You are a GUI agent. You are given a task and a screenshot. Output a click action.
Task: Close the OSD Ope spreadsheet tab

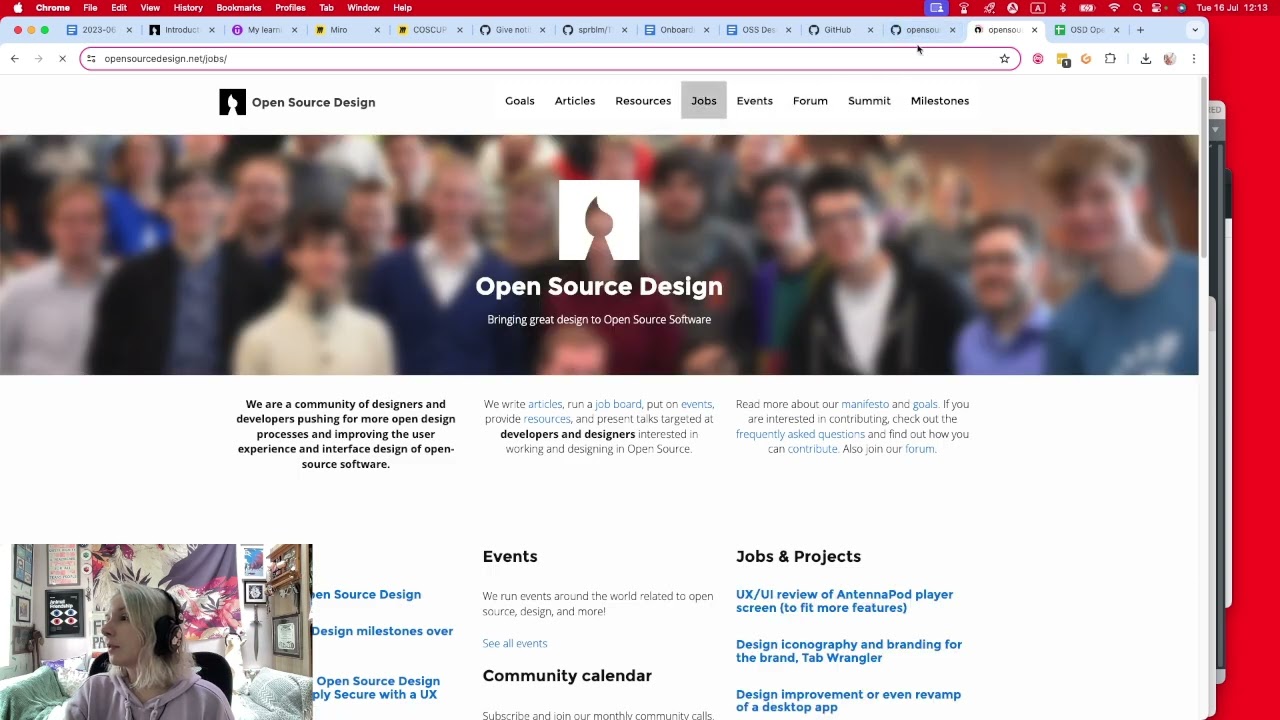coord(1116,30)
